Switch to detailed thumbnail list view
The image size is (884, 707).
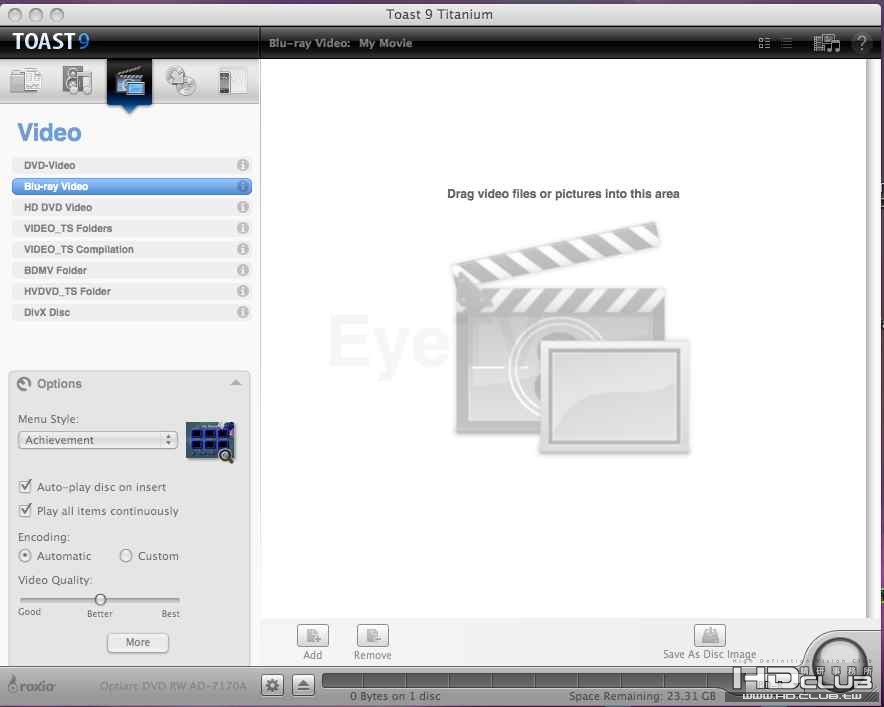coord(764,43)
